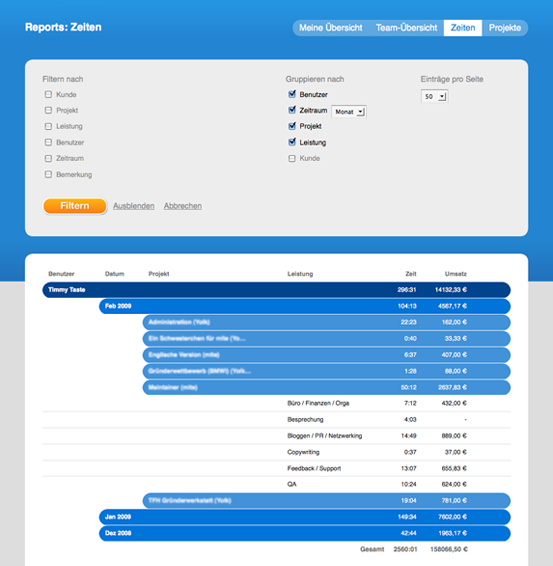Click the Datum column header
This screenshot has height=566, width=553.
[114, 274]
